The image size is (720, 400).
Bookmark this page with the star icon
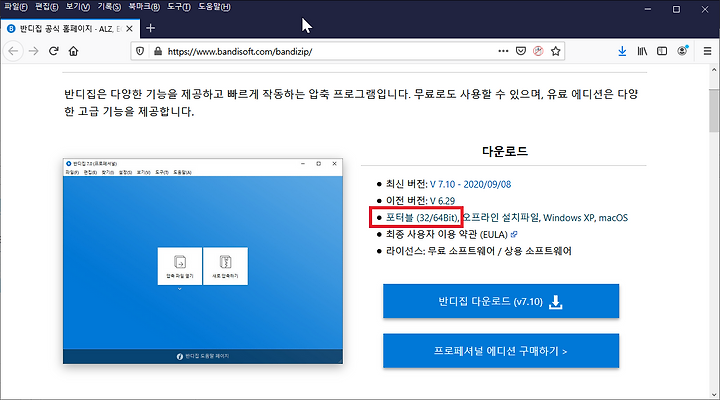click(556, 51)
